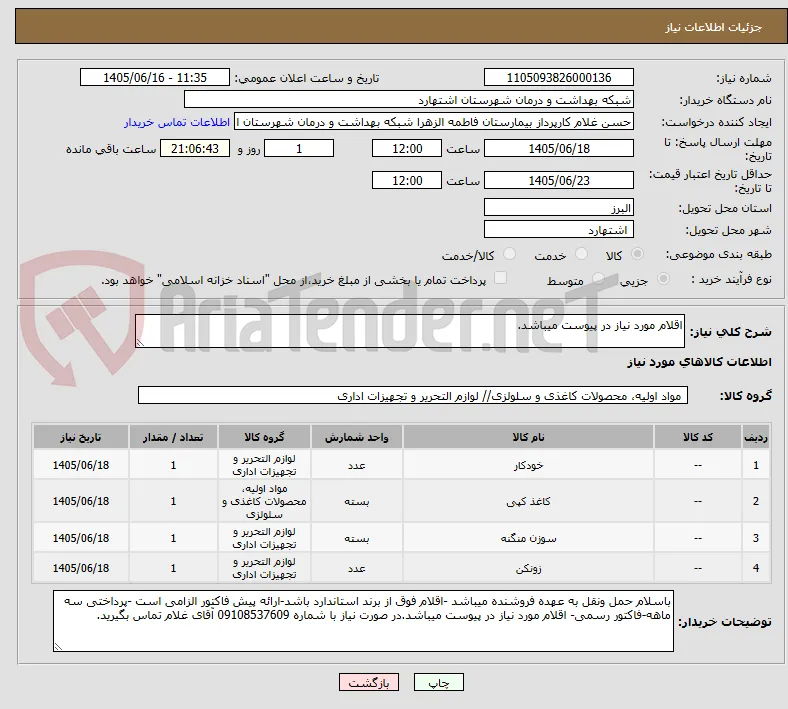The width and height of the screenshot is (788, 709).
Task: Click the زونکن item name cell
Action: 528,568
